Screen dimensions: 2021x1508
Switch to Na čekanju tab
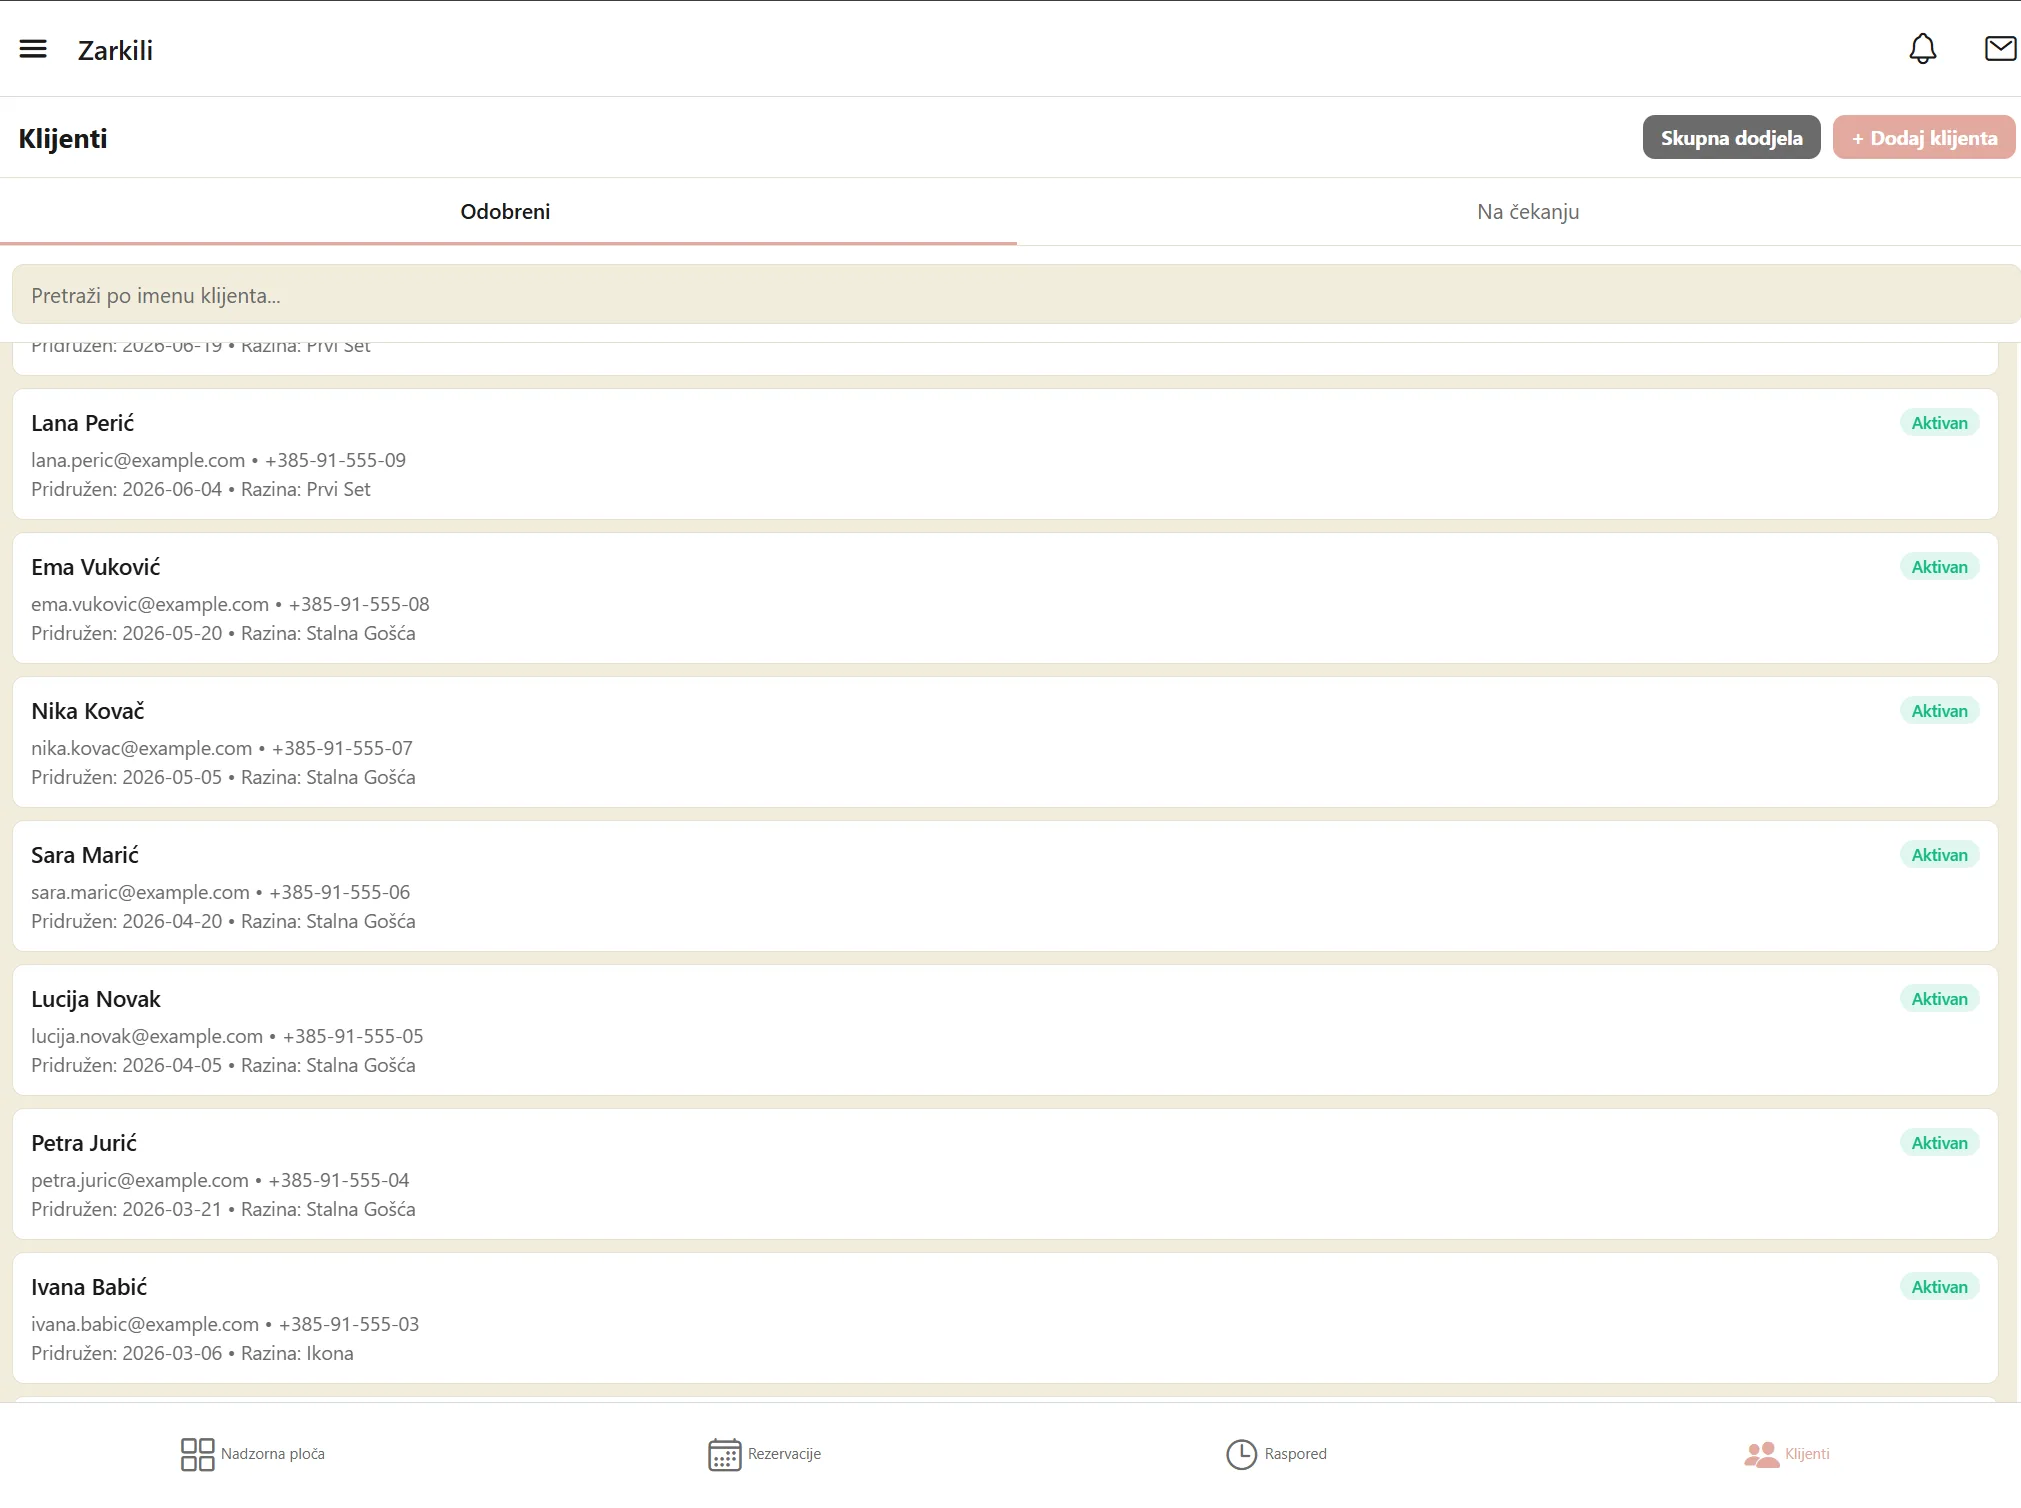point(1528,212)
